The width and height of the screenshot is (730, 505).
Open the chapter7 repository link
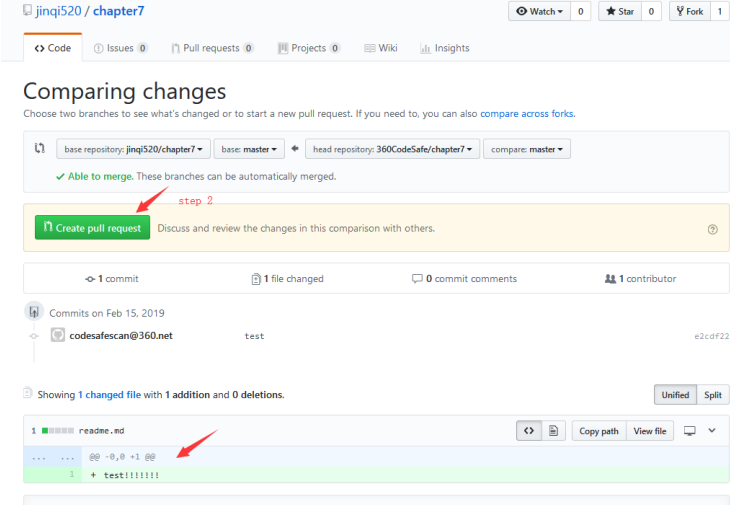click(119, 11)
